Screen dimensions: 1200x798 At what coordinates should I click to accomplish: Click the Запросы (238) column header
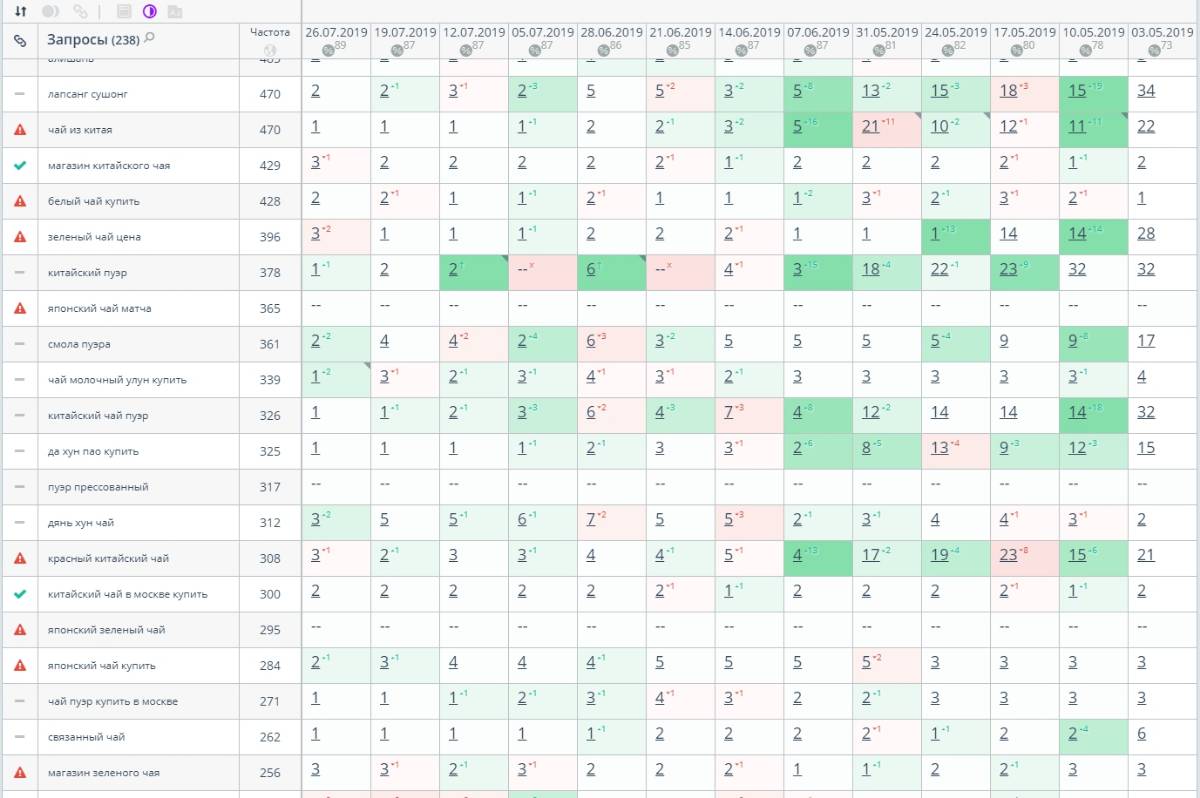[x=92, y=40]
